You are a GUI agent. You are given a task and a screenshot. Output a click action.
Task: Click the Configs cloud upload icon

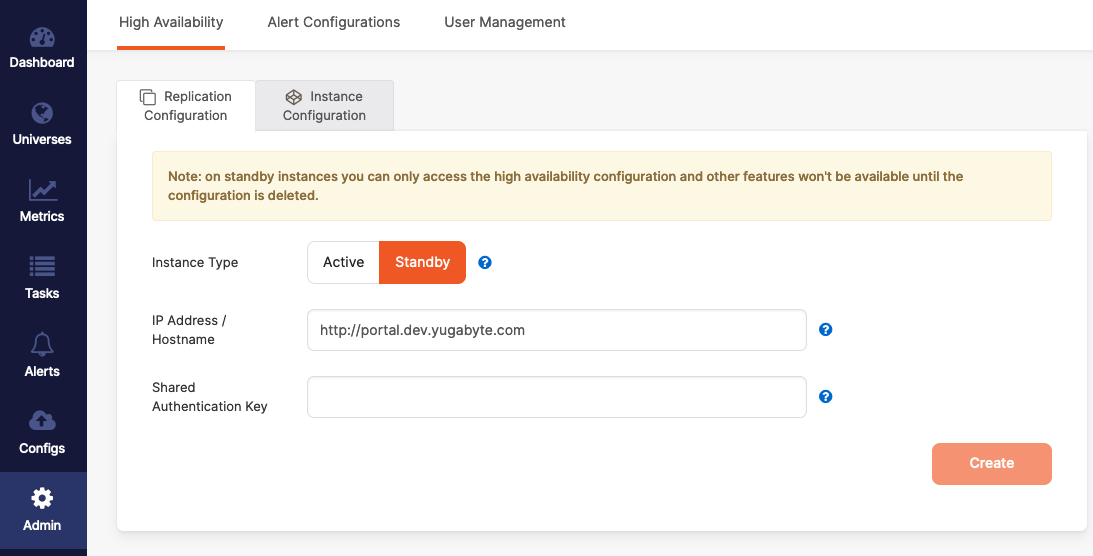pos(42,421)
